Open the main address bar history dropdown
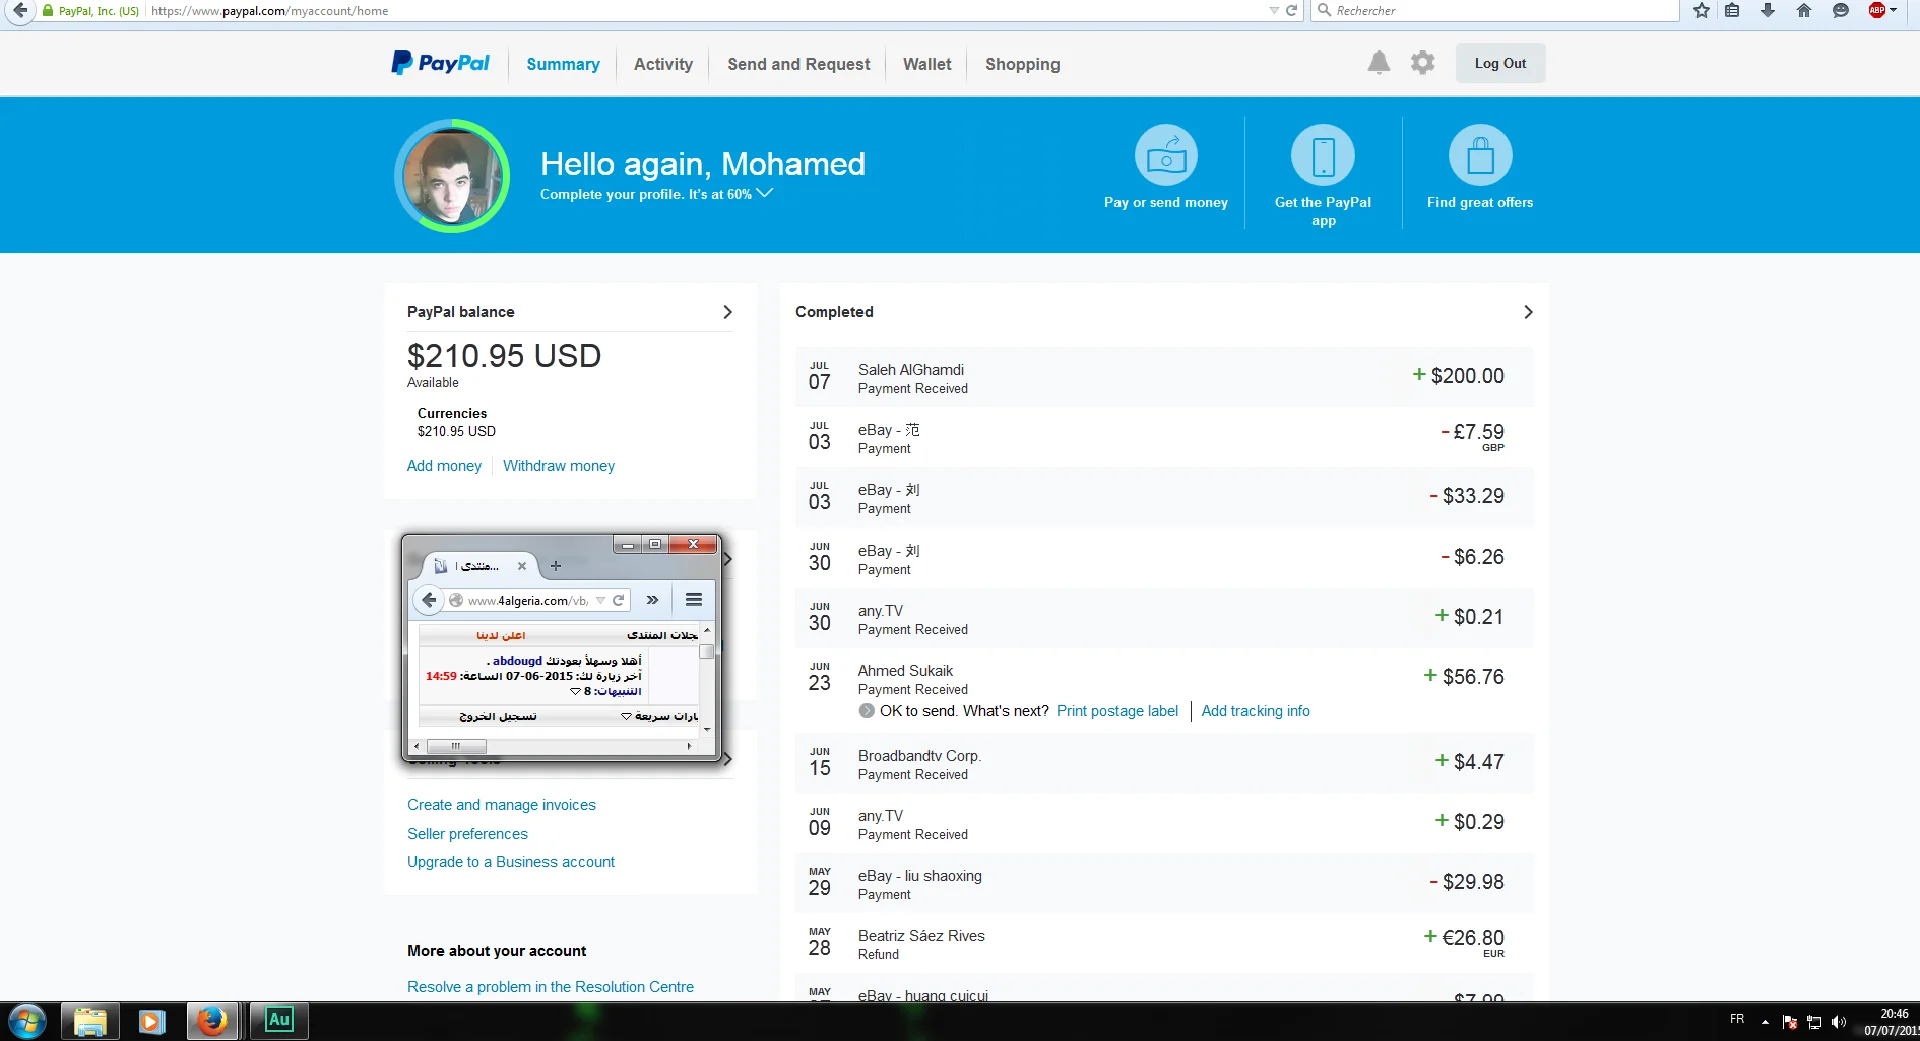This screenshot has height=1041, width=1920. (1274, 11)
